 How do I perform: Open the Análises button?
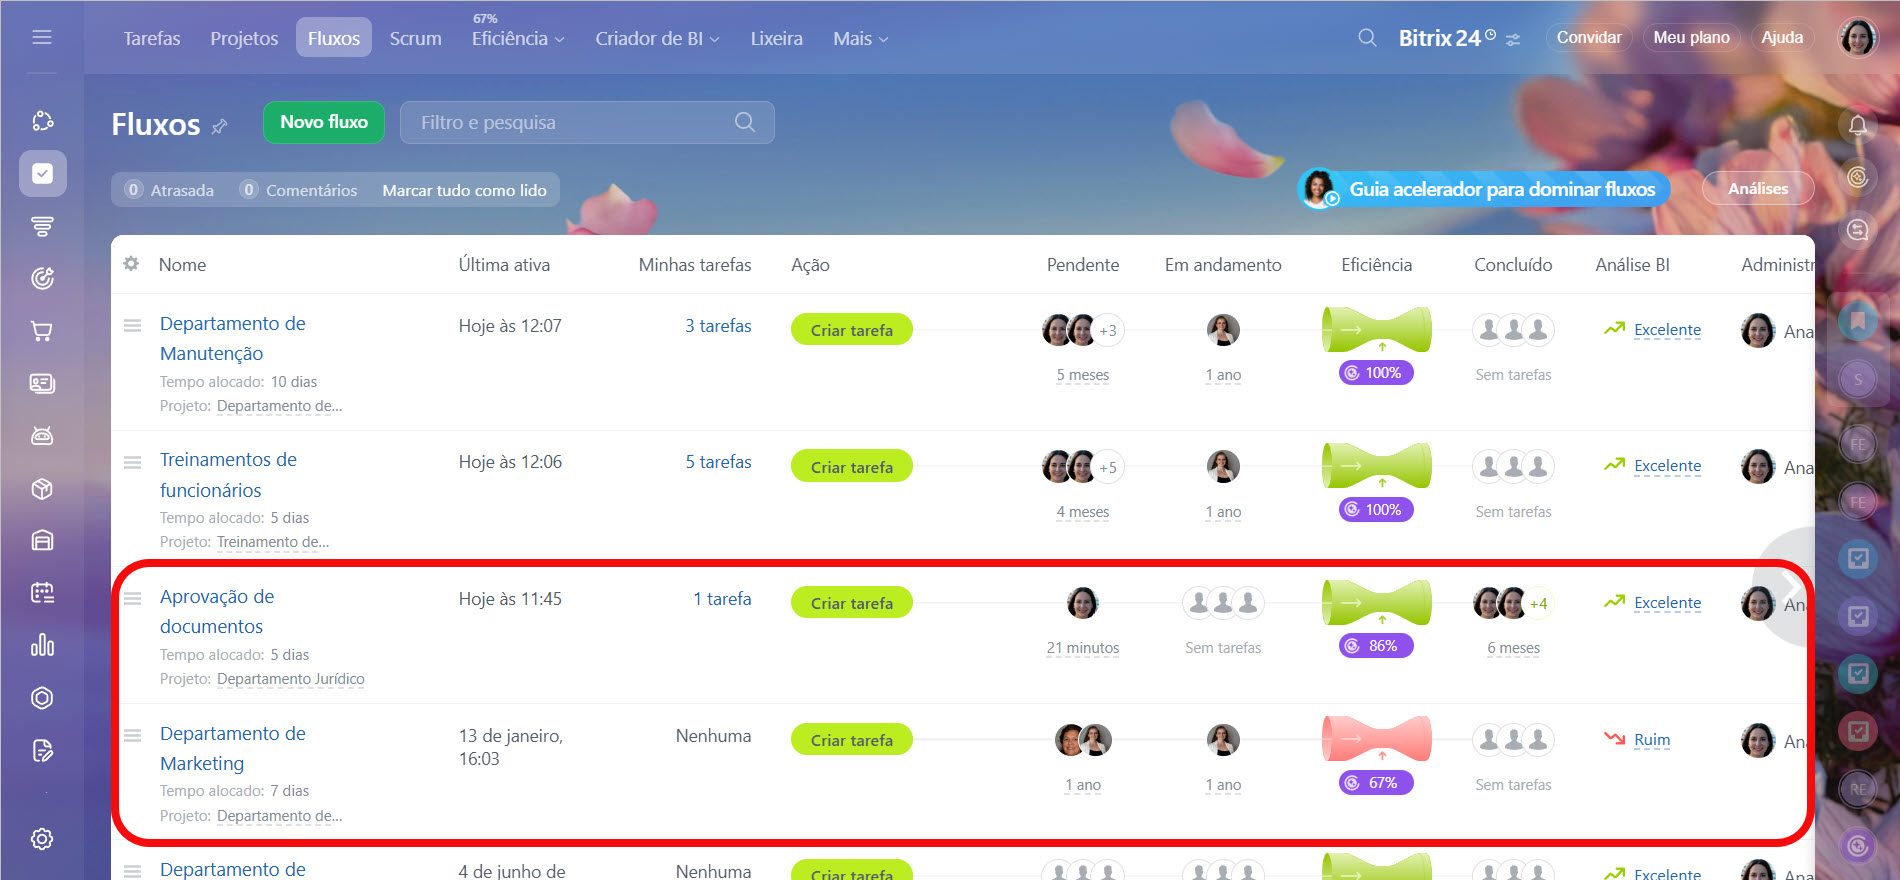pyautogui.click(x=1758, y=188)
